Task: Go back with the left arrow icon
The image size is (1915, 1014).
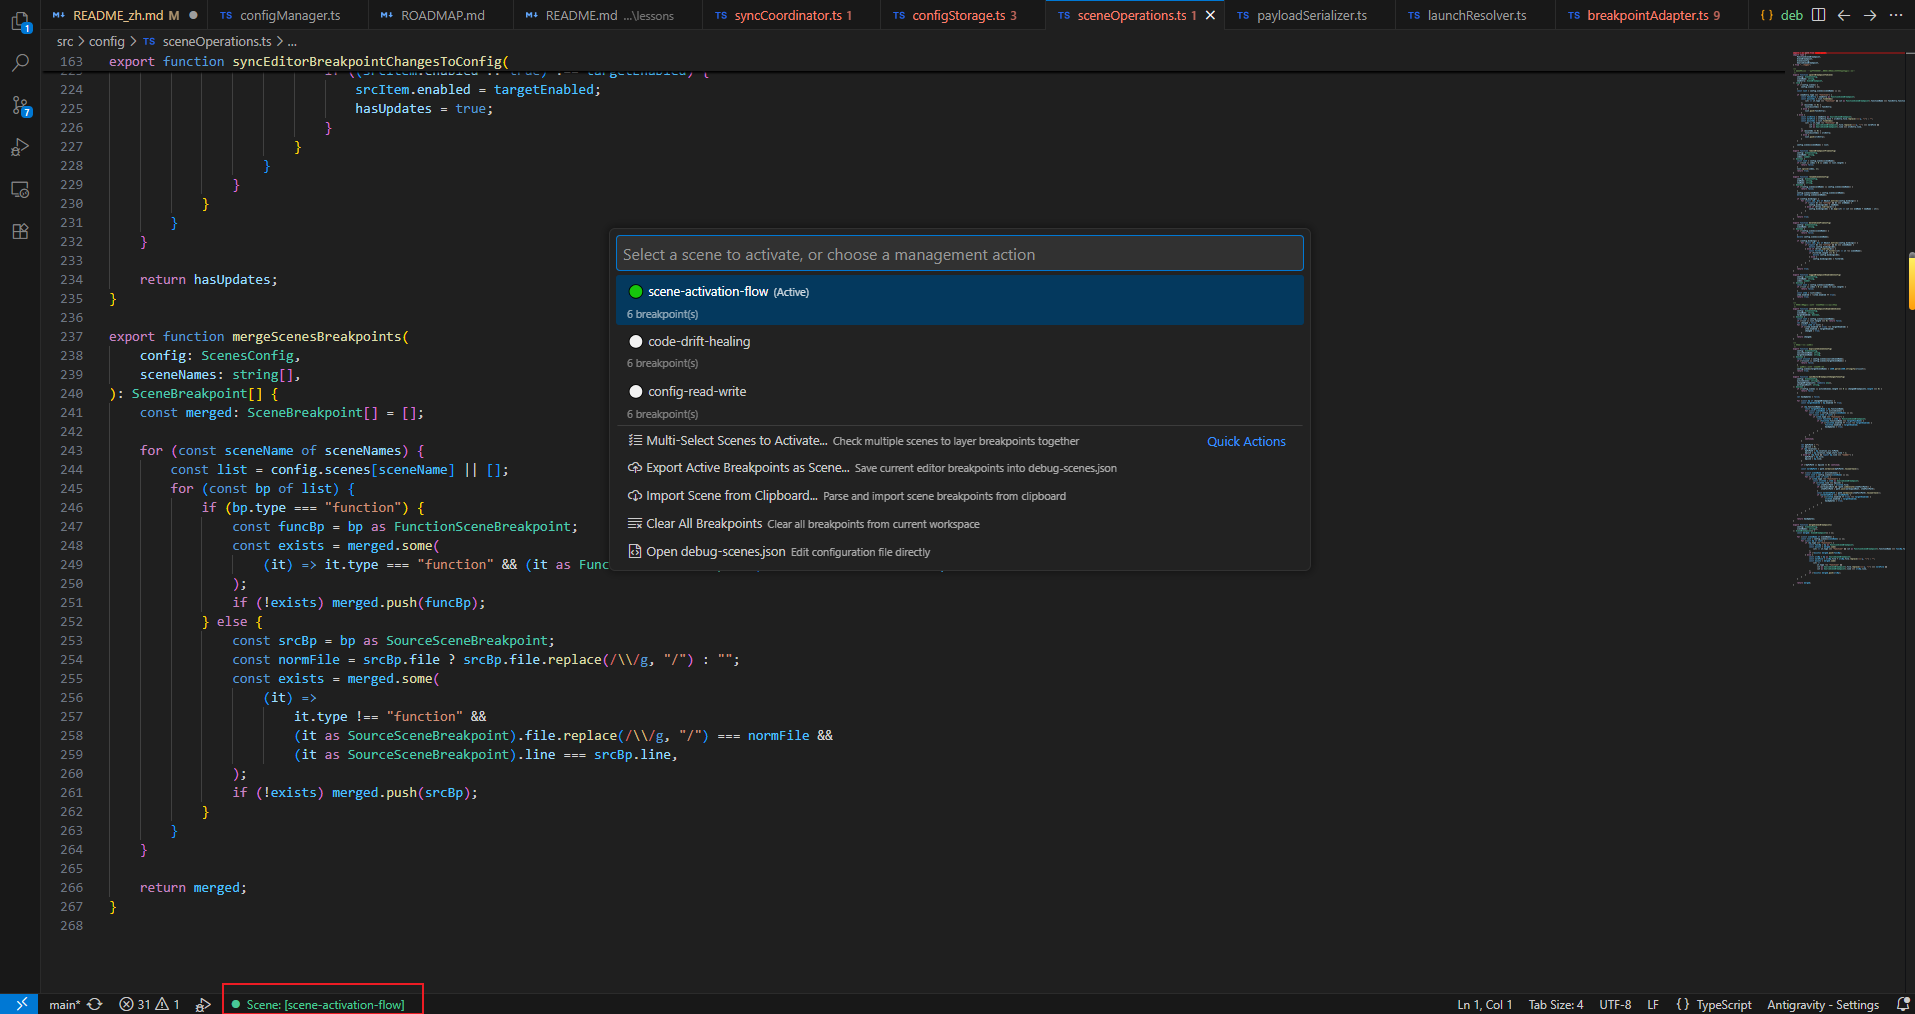Action: coord(1844,15)
